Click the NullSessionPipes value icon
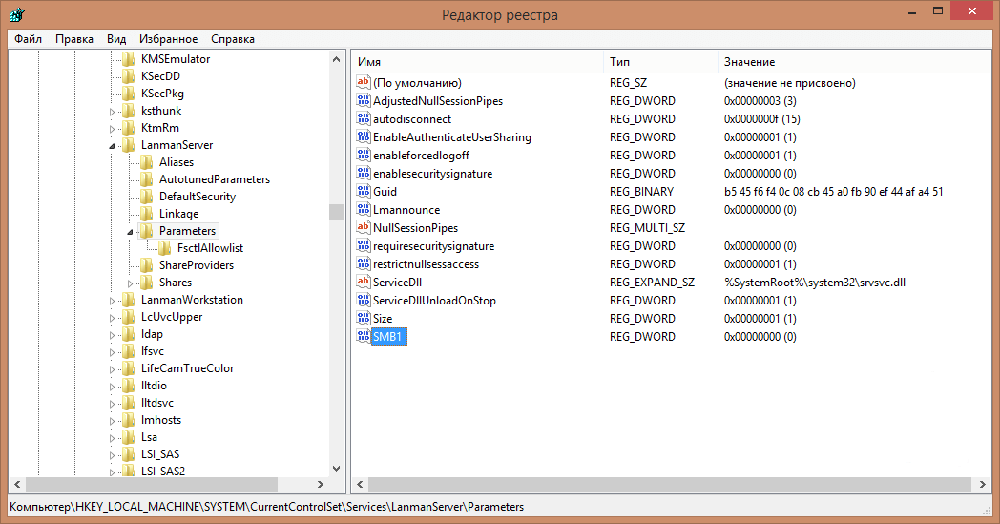The height and width of the screenshot is (524, 1000). [x=363, y=228]
